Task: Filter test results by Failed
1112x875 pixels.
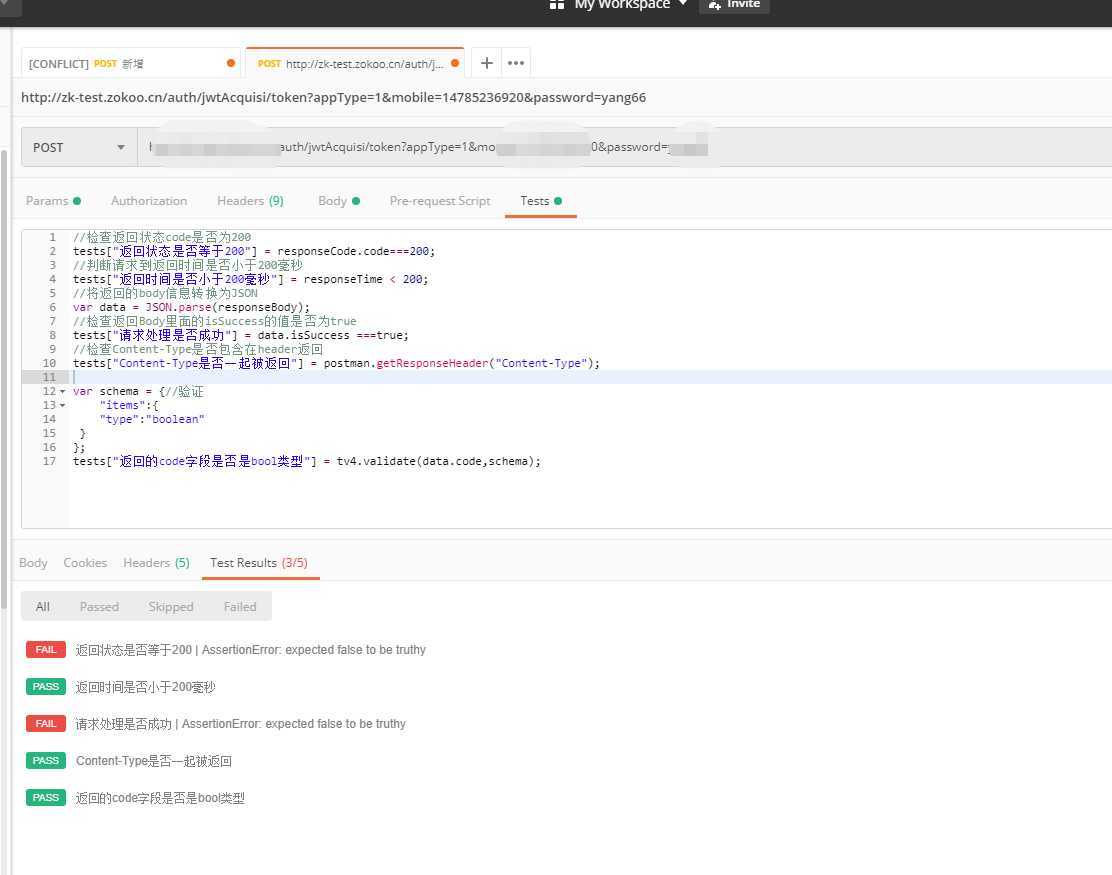Action: [x=240, y=606]
